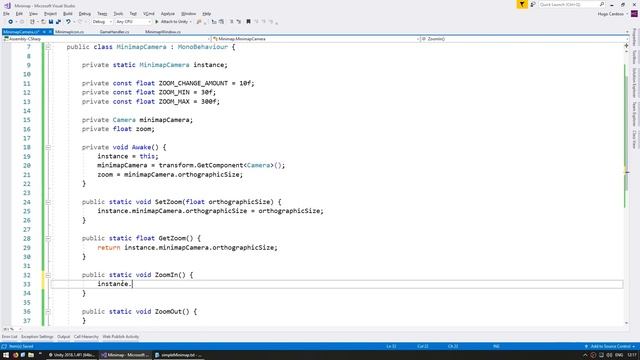640x360 pixels.
Task: Click the Save toolbar icon
Action: click(51, 22)
